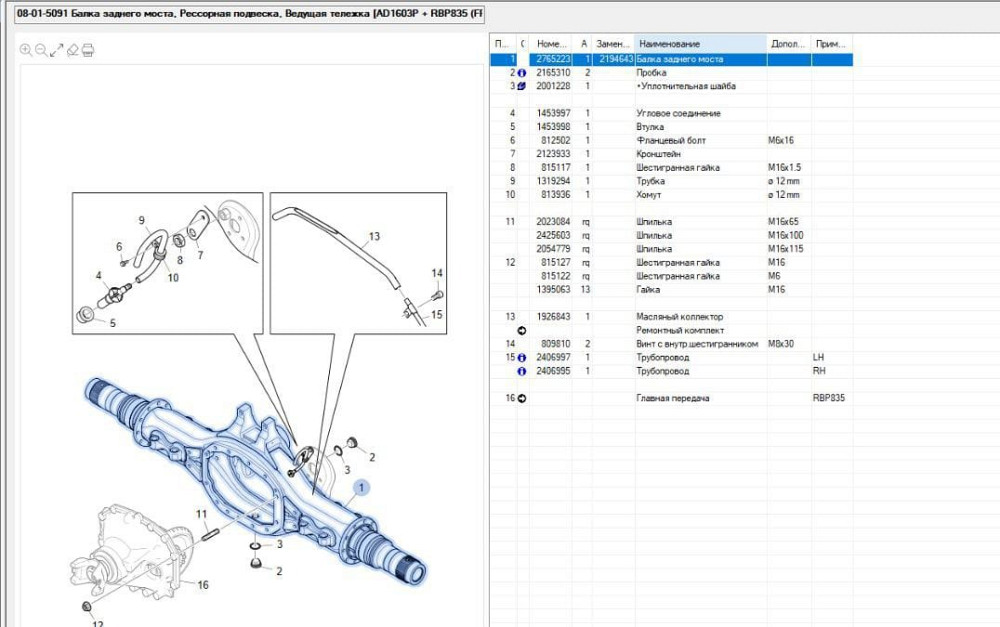The image size is (1000, 627).
Task: Select the Масляный коллектор row
Action: click(x=678, y=317)
